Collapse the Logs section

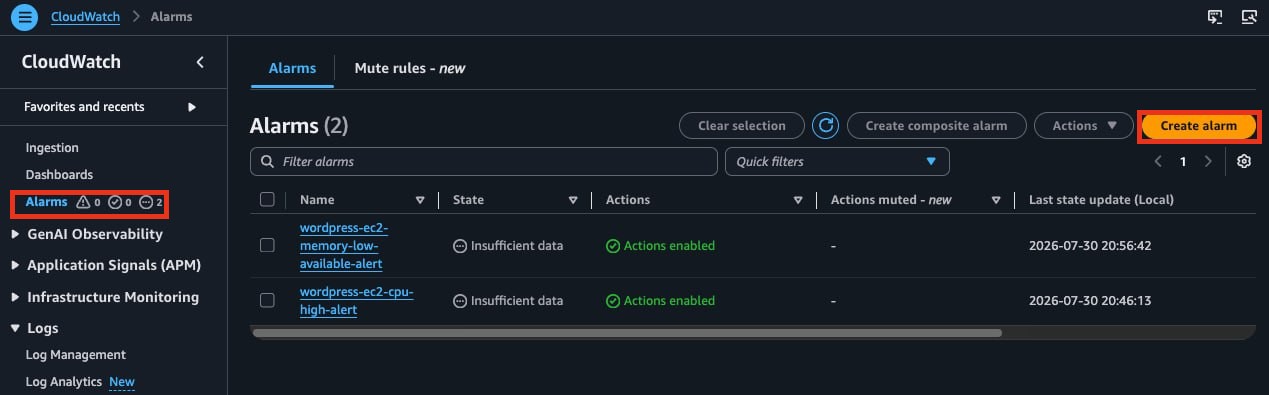(x=15, y=328)
